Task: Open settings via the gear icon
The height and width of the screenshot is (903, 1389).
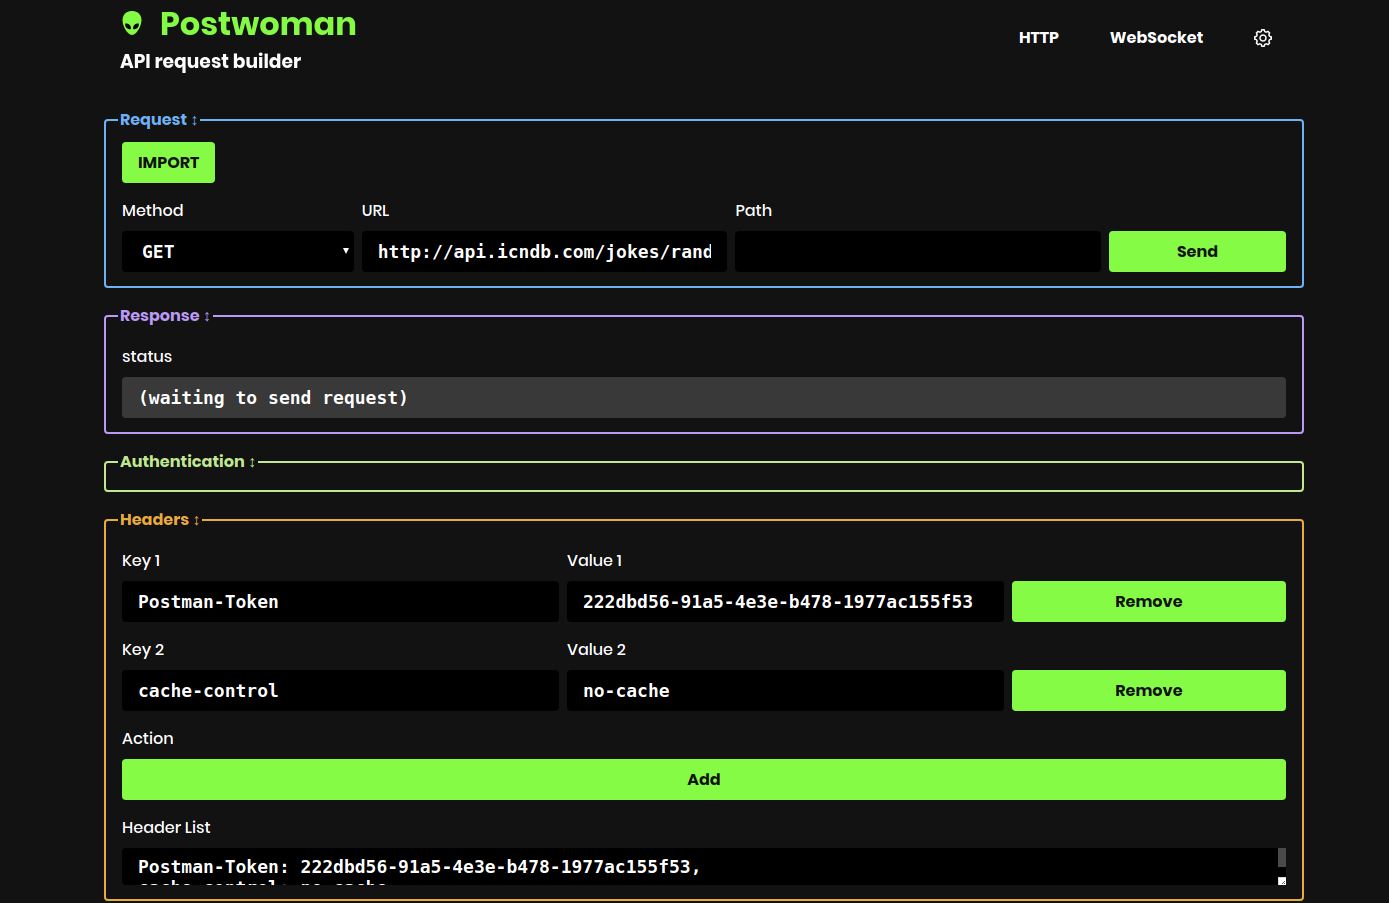Action: 1263,38
